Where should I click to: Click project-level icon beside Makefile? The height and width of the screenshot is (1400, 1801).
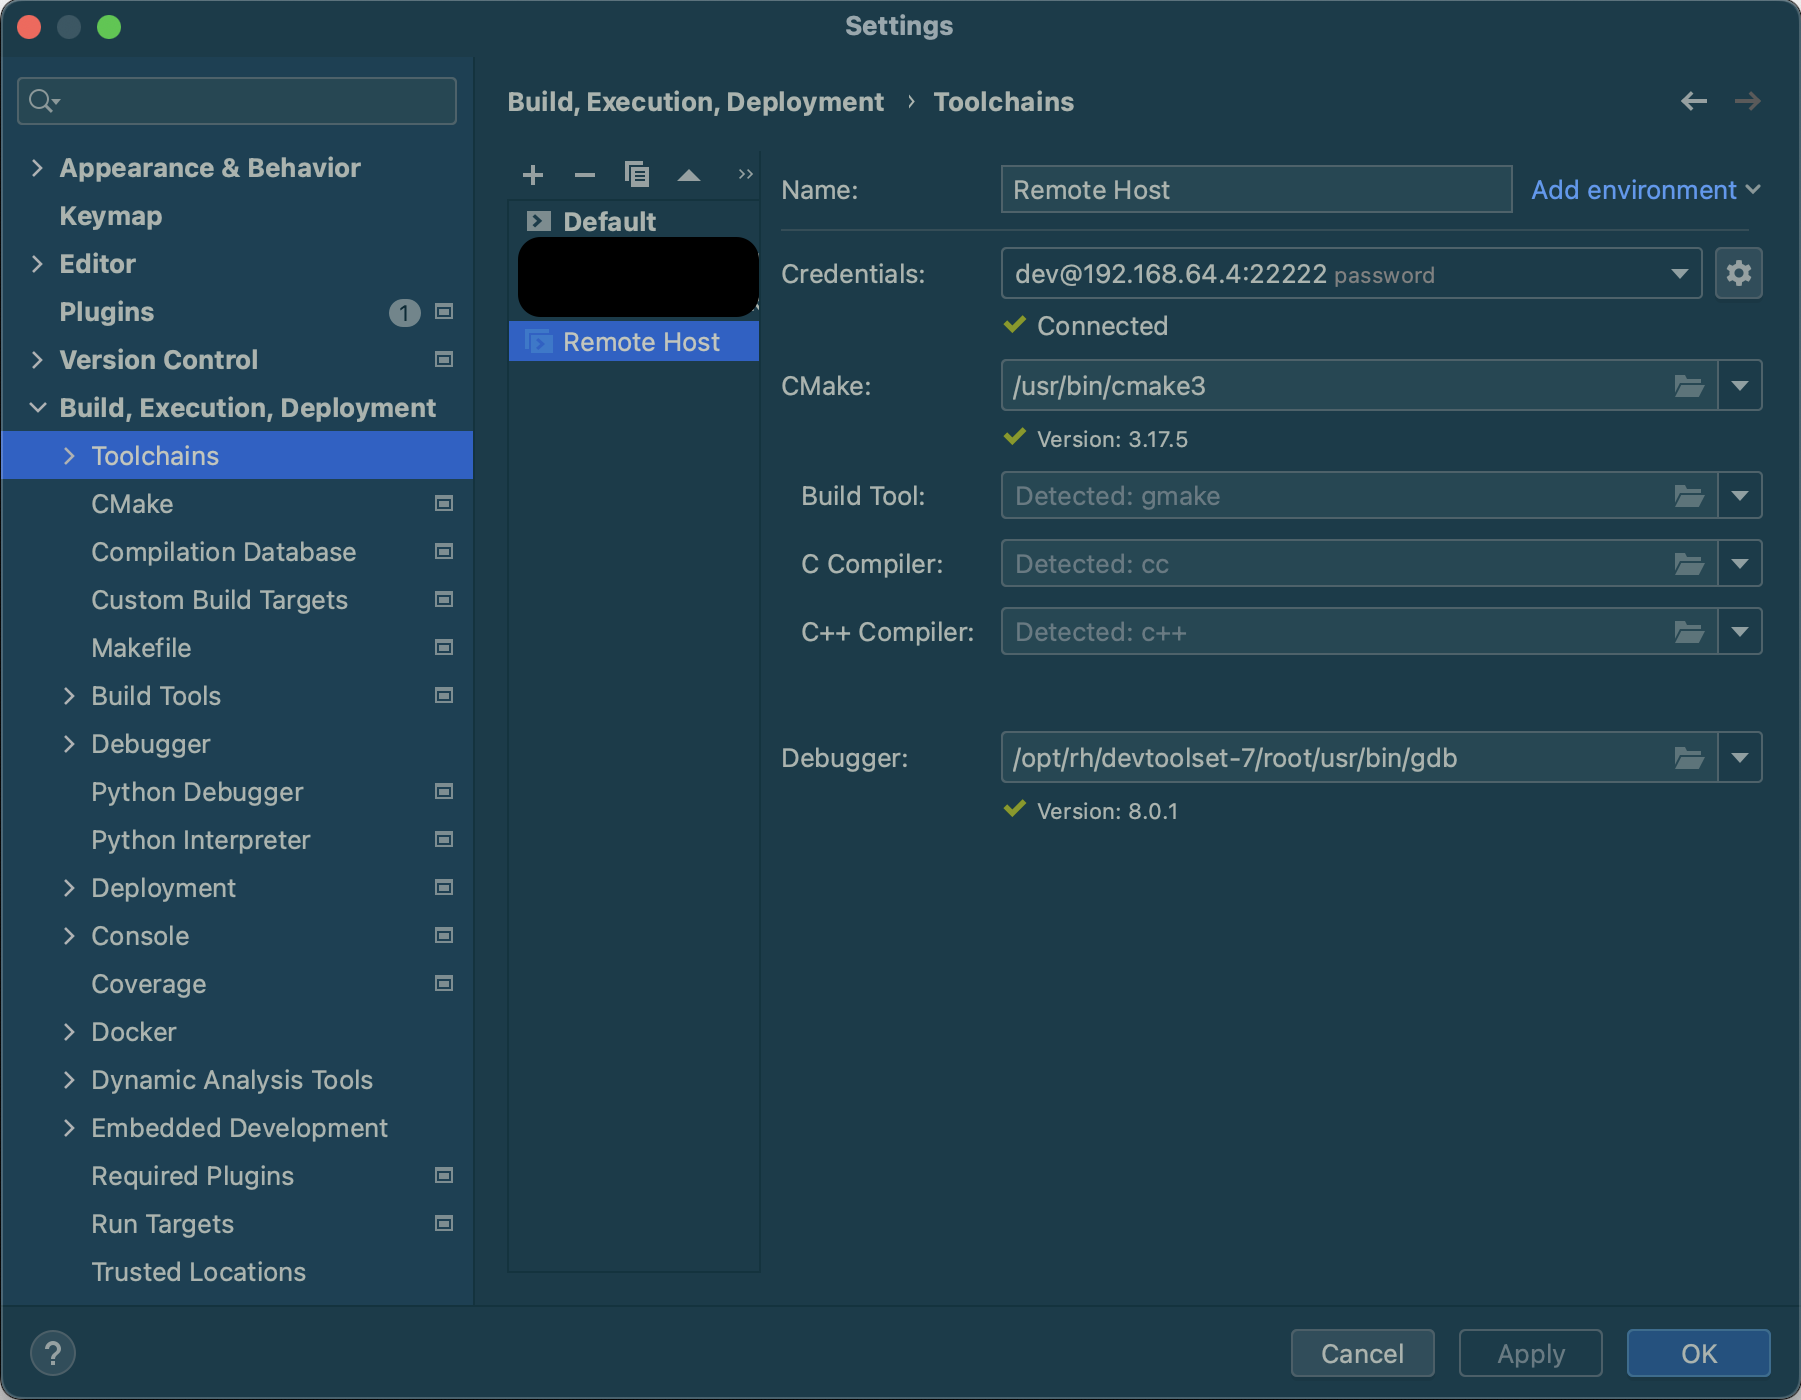point(444,647)
